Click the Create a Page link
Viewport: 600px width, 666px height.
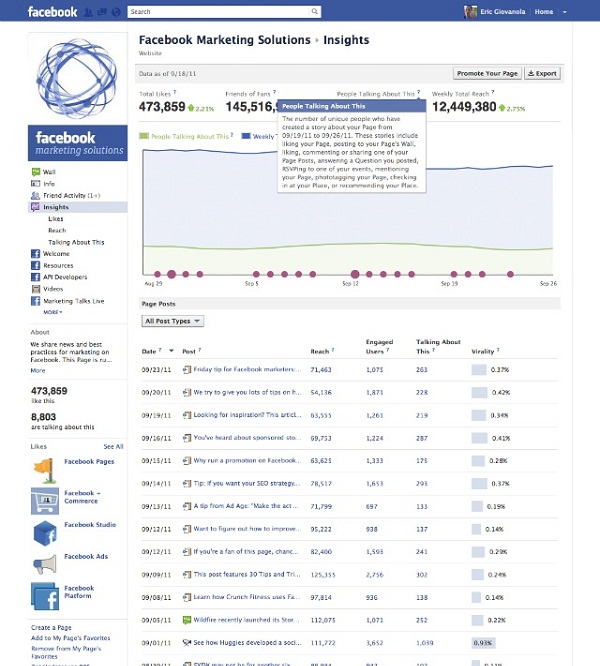tap(51, 627)
